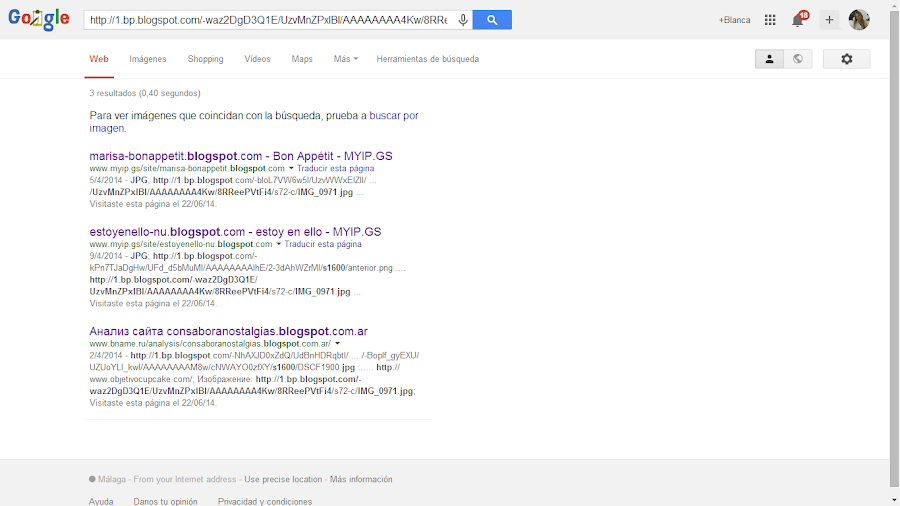Click the Google logo
900x506 pixels.
(x=38, y=18)
